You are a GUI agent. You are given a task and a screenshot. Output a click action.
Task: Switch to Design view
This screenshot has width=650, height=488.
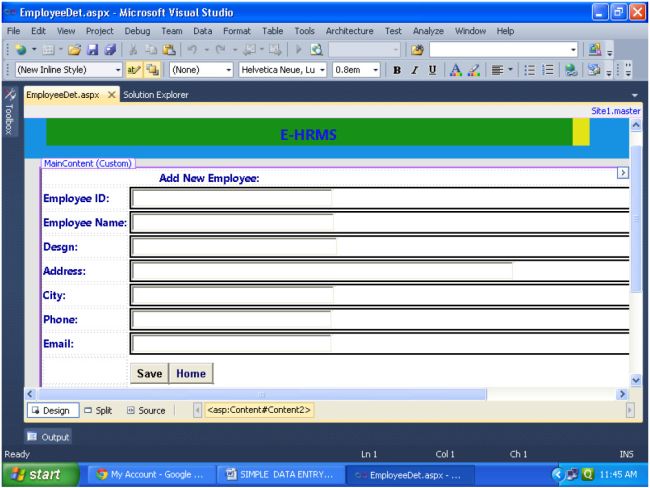(53, 410)
